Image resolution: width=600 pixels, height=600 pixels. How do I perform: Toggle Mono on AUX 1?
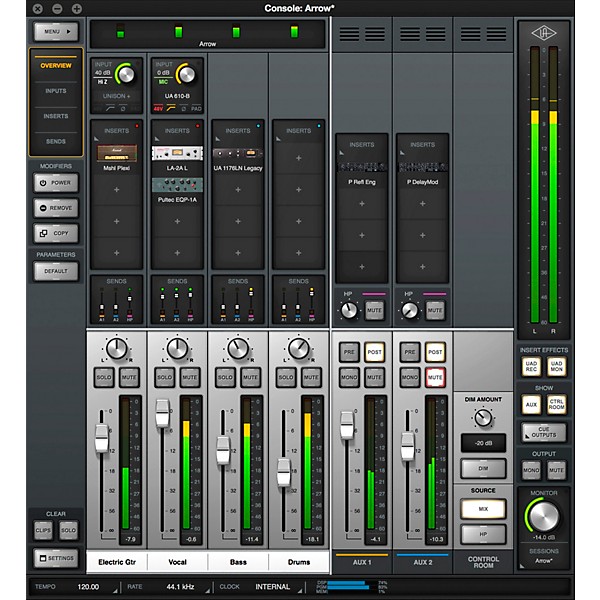coord(349,377)
